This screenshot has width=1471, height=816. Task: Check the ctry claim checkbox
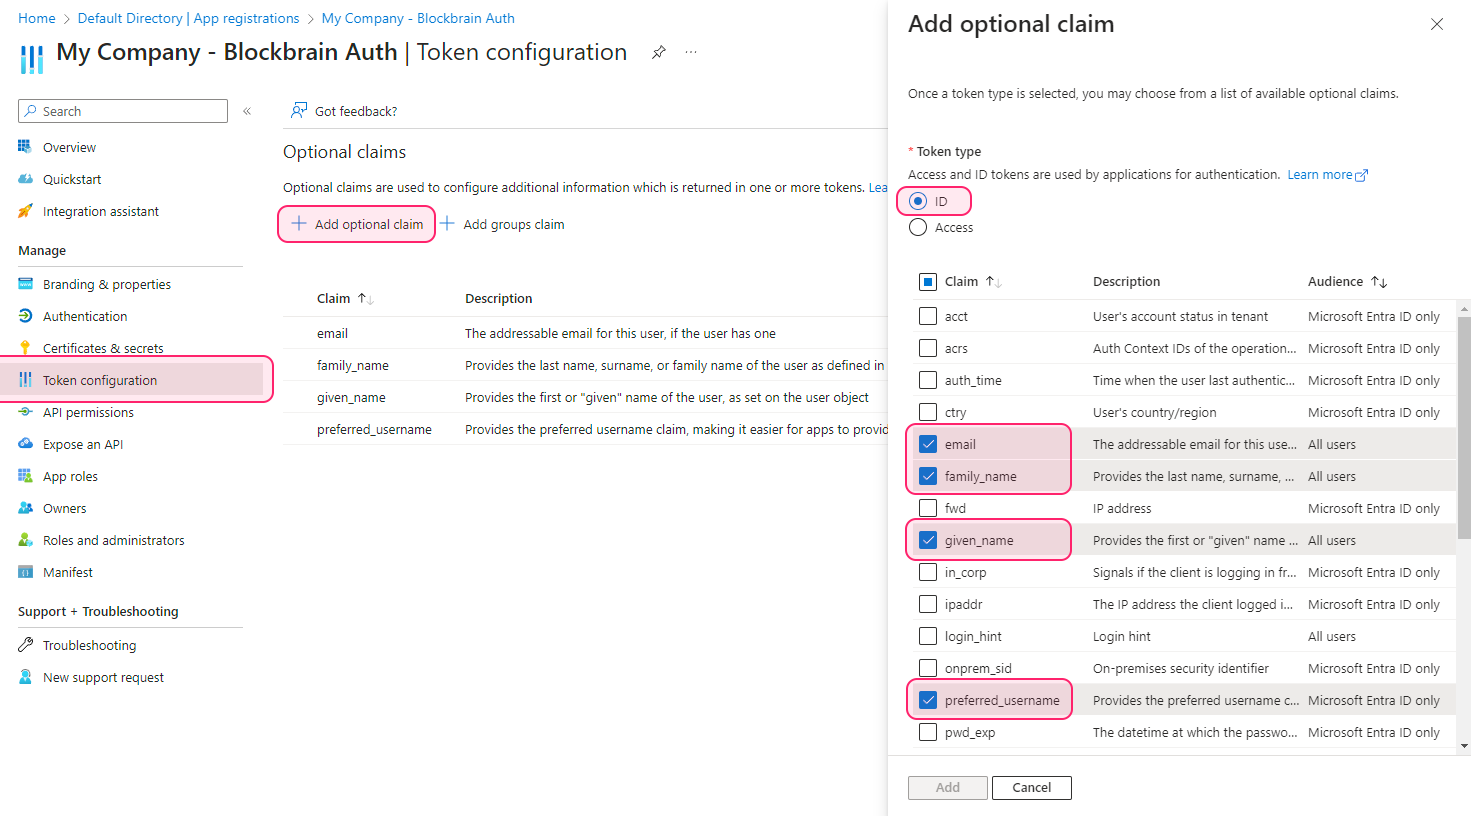(x=928, y=412)
